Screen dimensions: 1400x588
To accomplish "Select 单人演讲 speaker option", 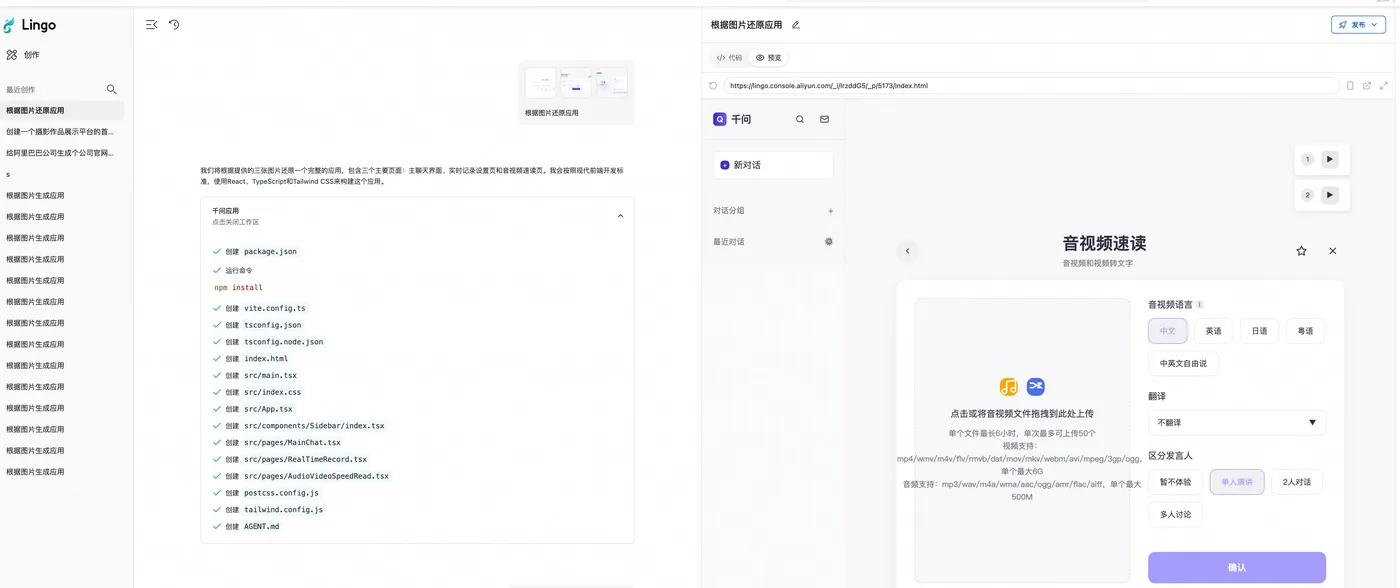I will tap(1237, 482).
